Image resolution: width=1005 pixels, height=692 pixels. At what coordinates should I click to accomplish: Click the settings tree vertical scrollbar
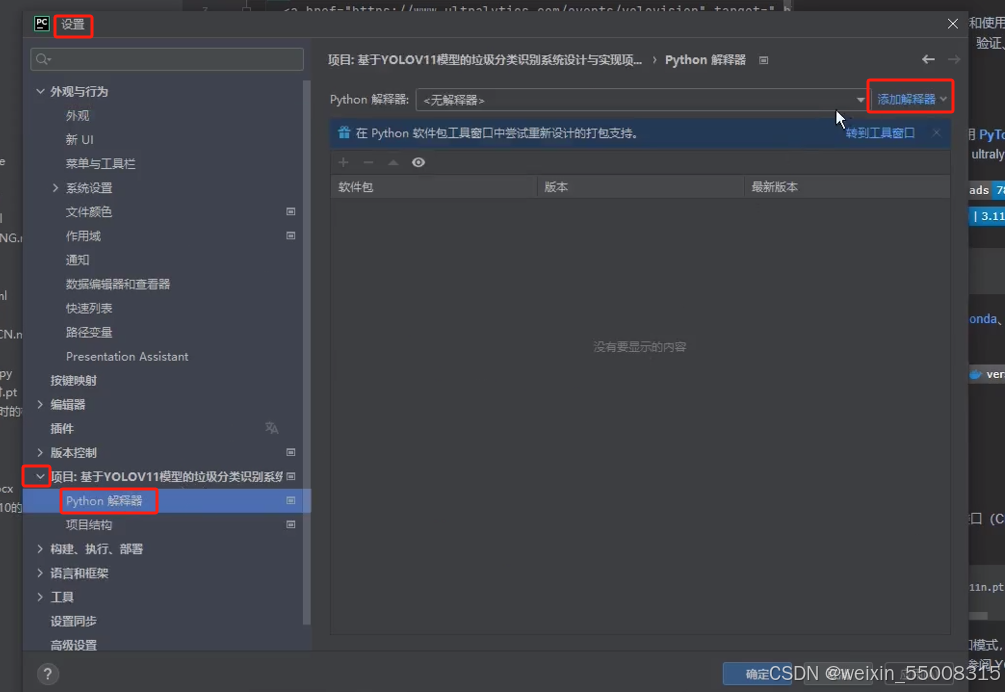coord(306,352)
